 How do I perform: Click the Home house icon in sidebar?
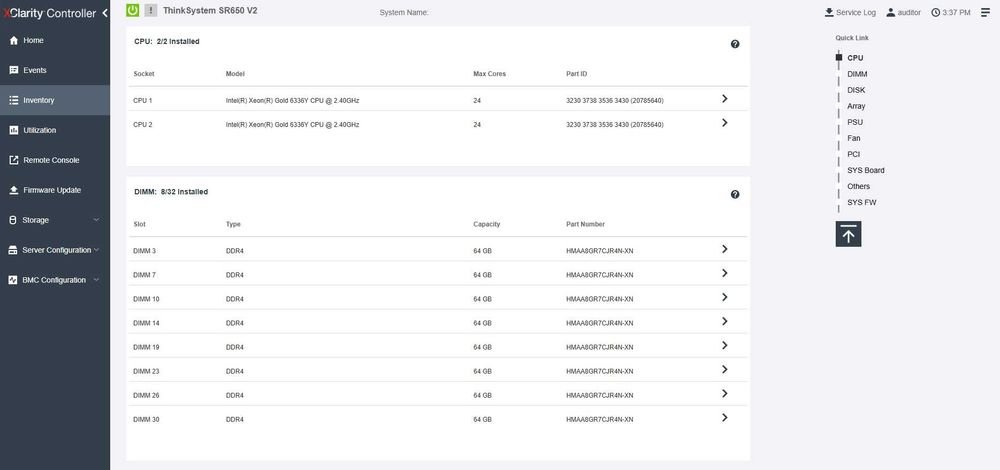(x=14, y=40)
